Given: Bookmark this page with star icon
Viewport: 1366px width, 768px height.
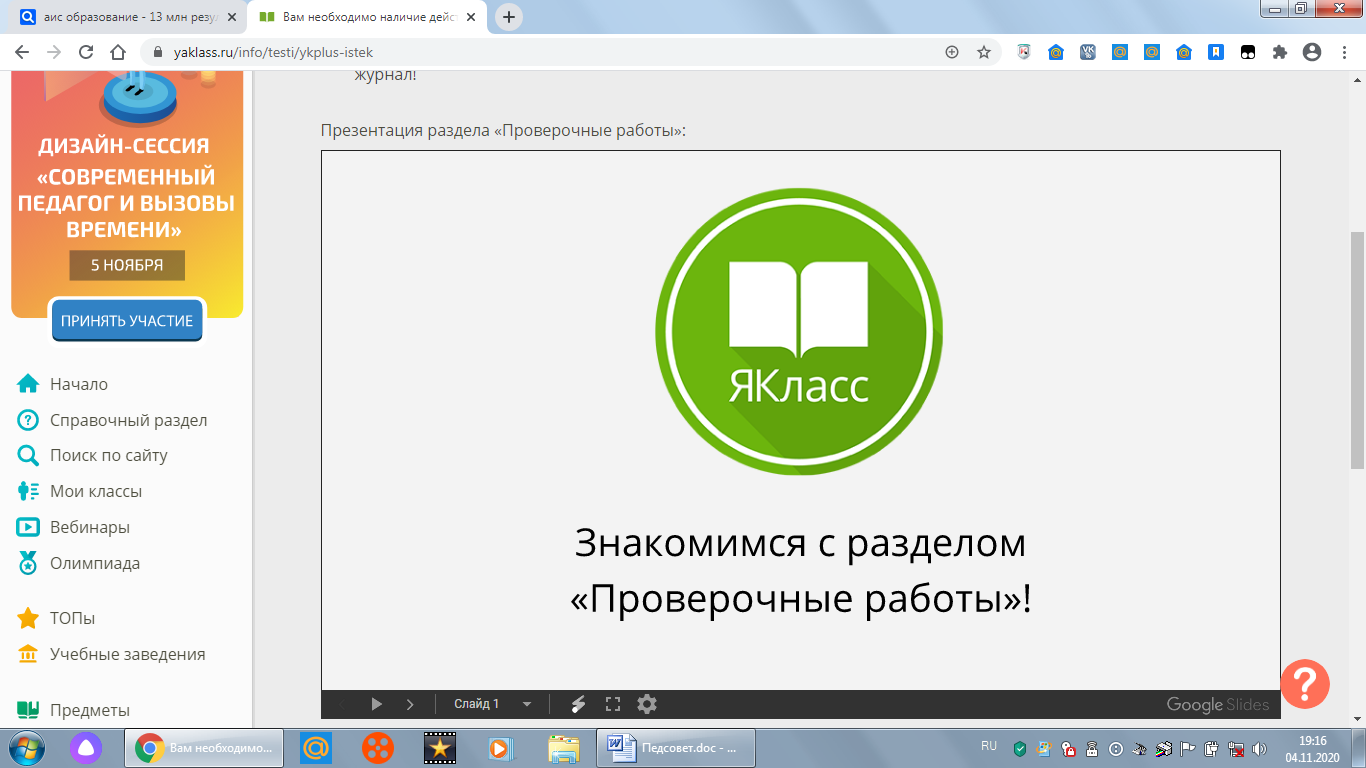Looking at the screenshot, I should click(x=984, y=52).
